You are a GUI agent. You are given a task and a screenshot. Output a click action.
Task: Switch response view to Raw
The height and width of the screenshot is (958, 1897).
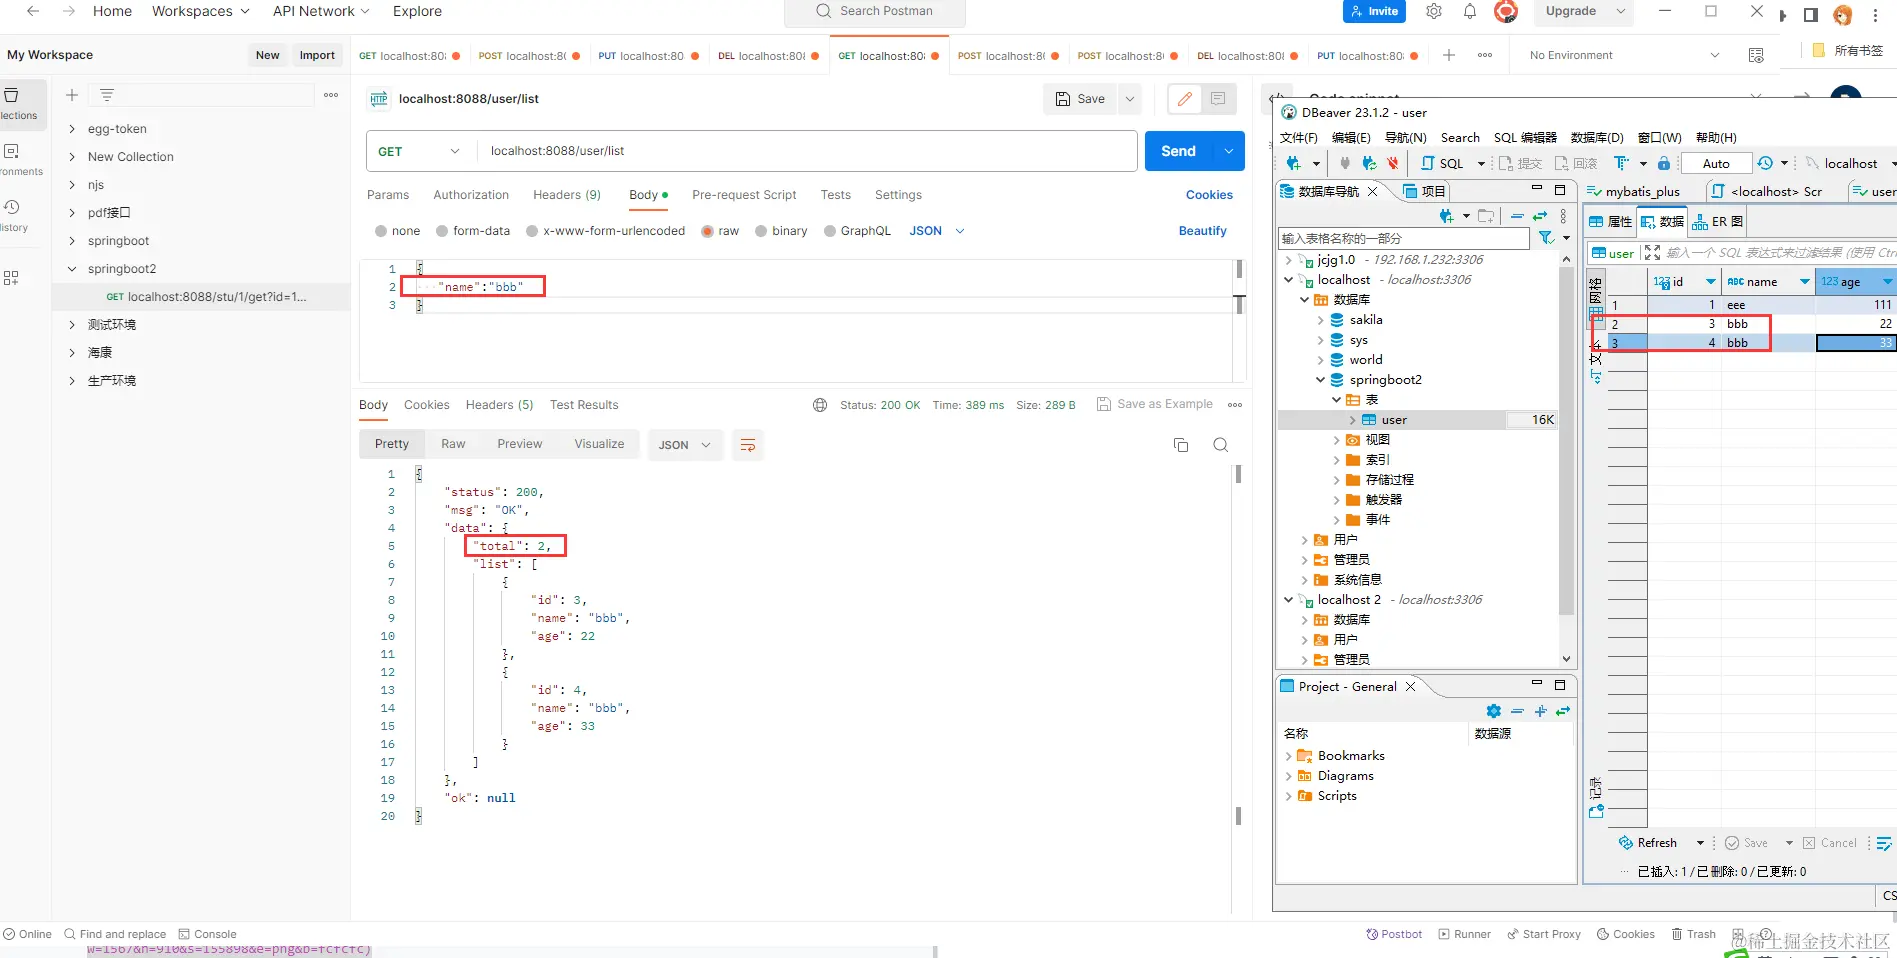tap(453, 444)
